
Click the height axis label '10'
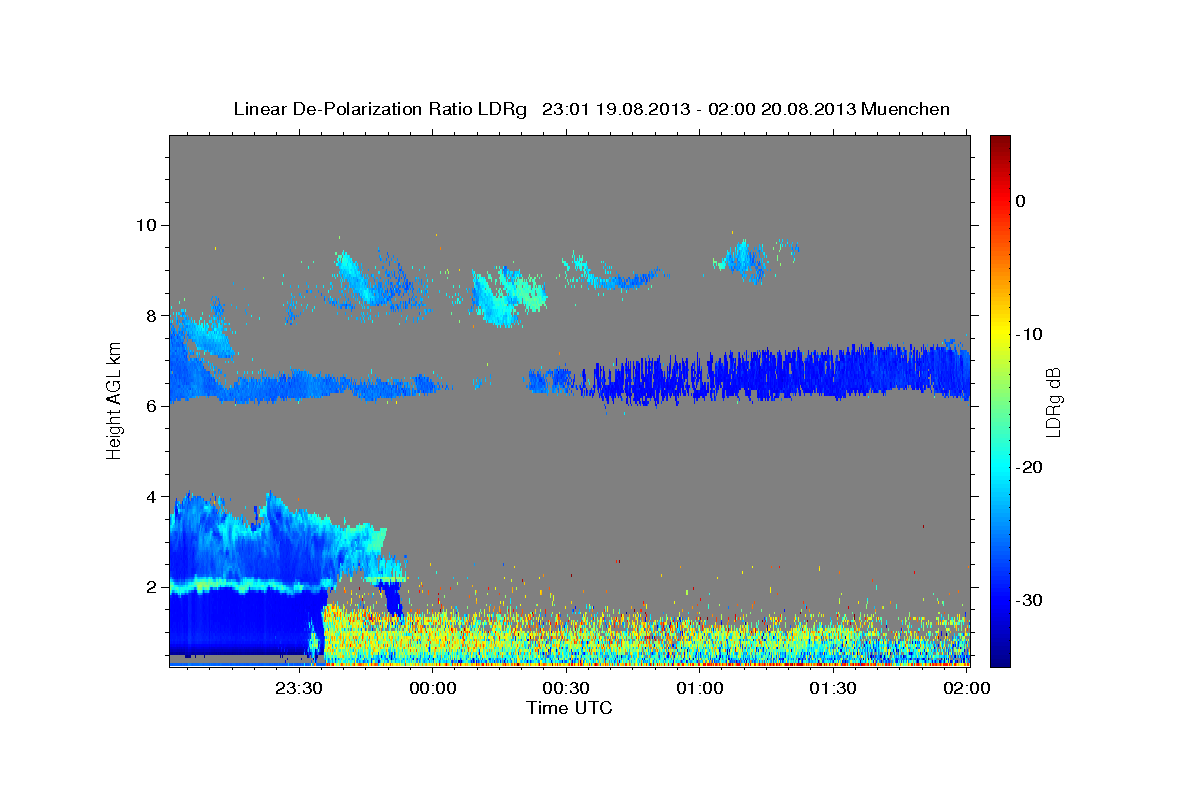[x=147, y=225]
